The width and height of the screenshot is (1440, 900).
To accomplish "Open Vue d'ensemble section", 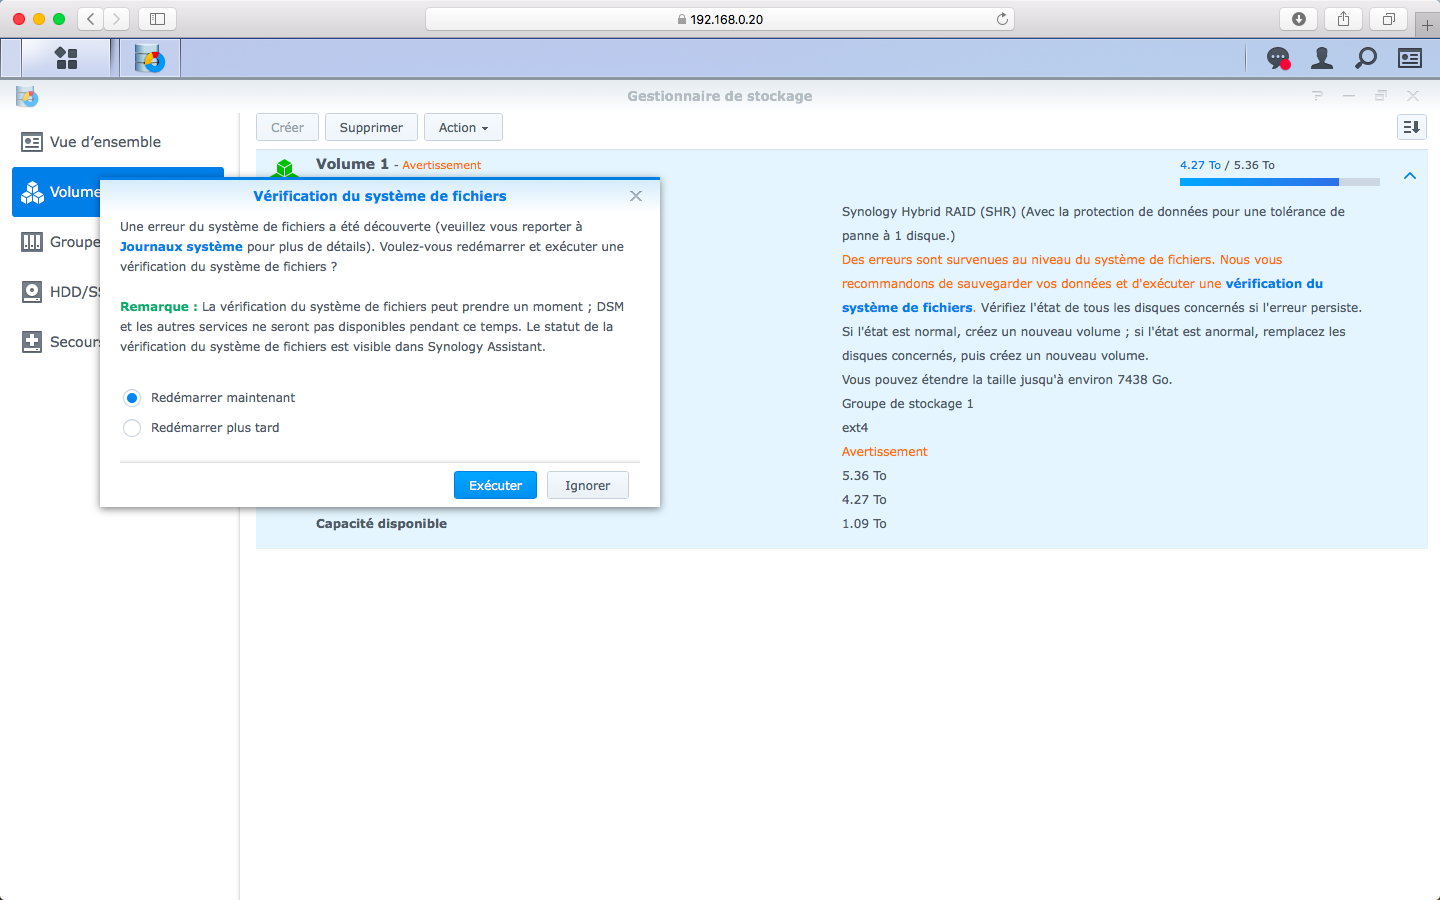I will tap(105, 142).
